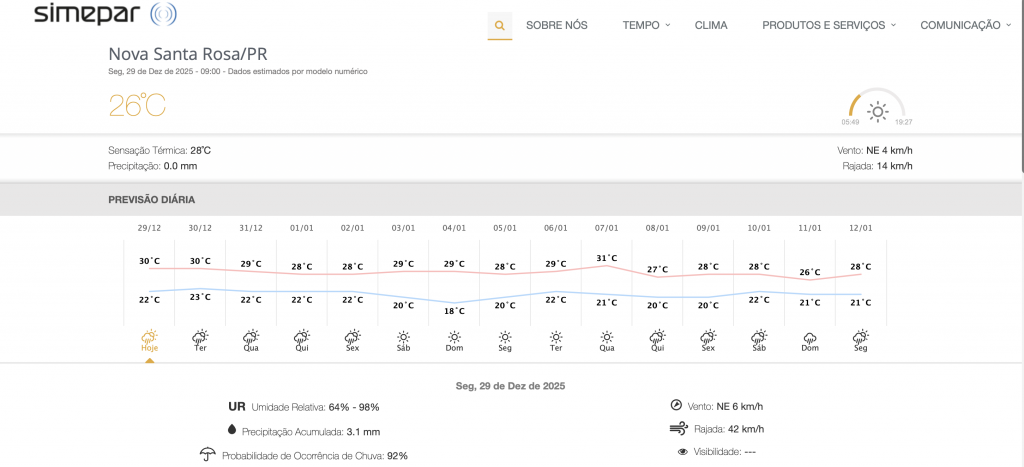The width and height of the screenshot is (1024, 467).
Task: Choose the Qua 31/12 rain icon
Action: pyautogui.click(x=251, y=337)
